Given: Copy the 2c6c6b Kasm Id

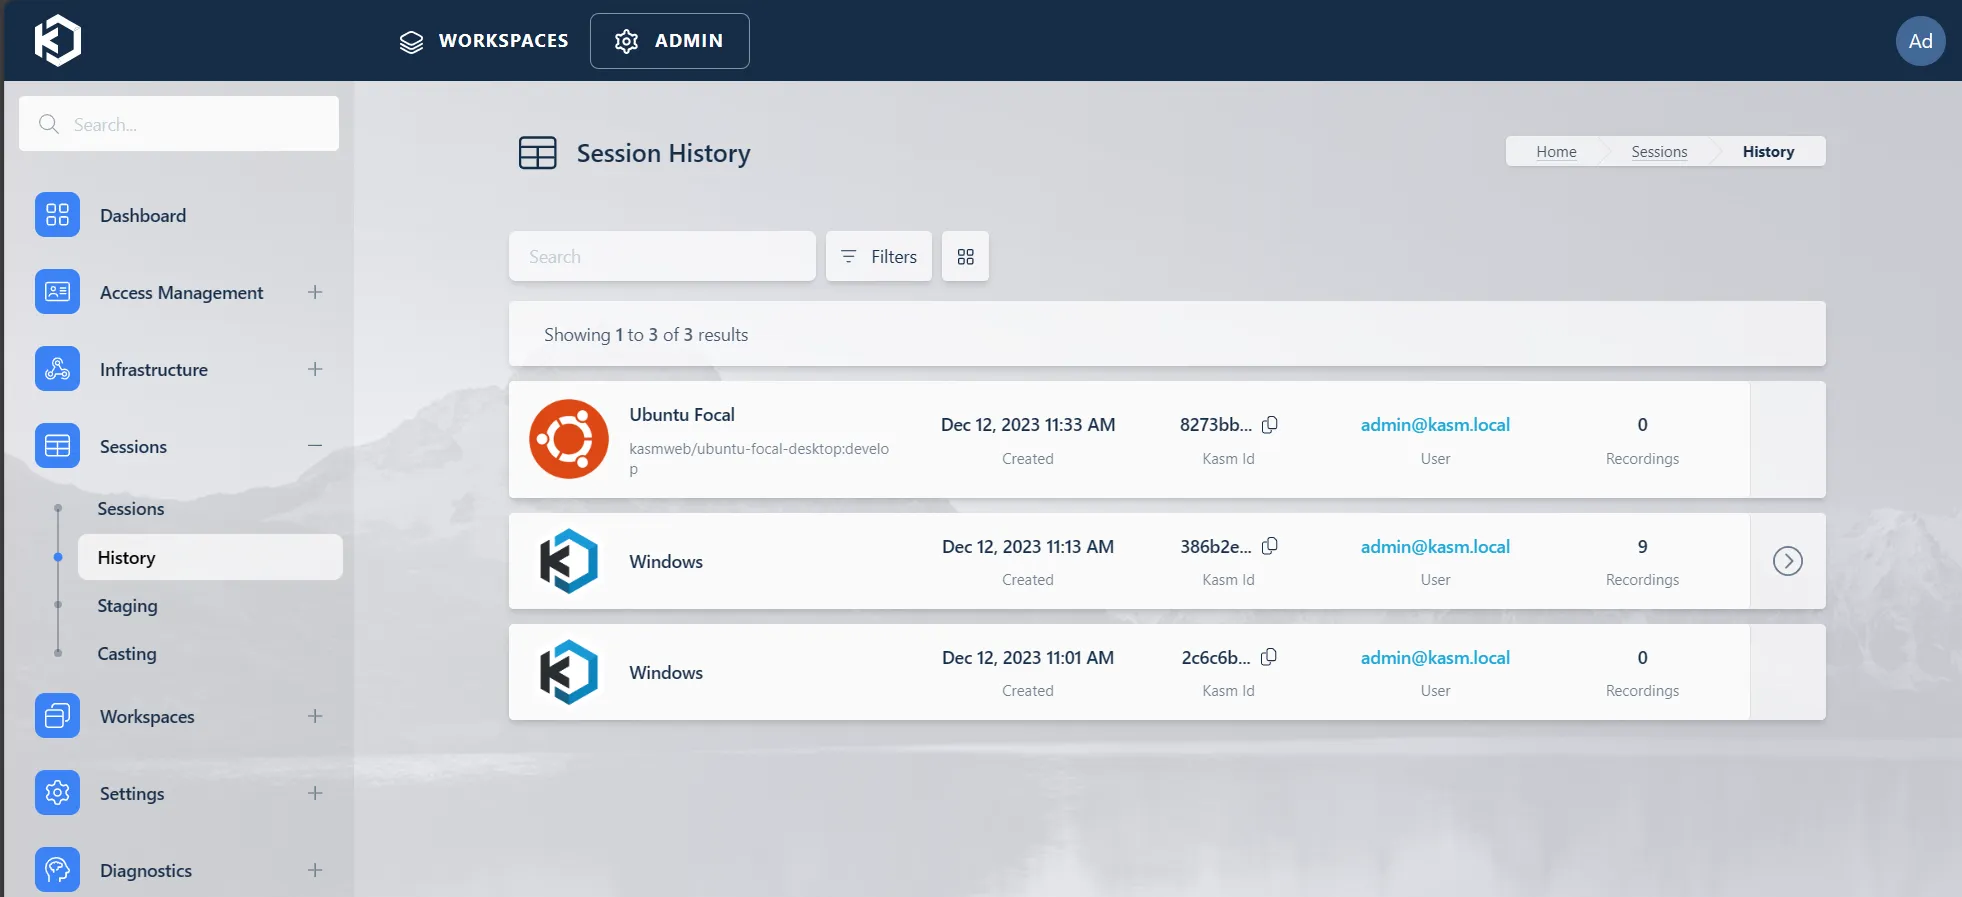Looking at the screenshot, I should (1269, 657).
